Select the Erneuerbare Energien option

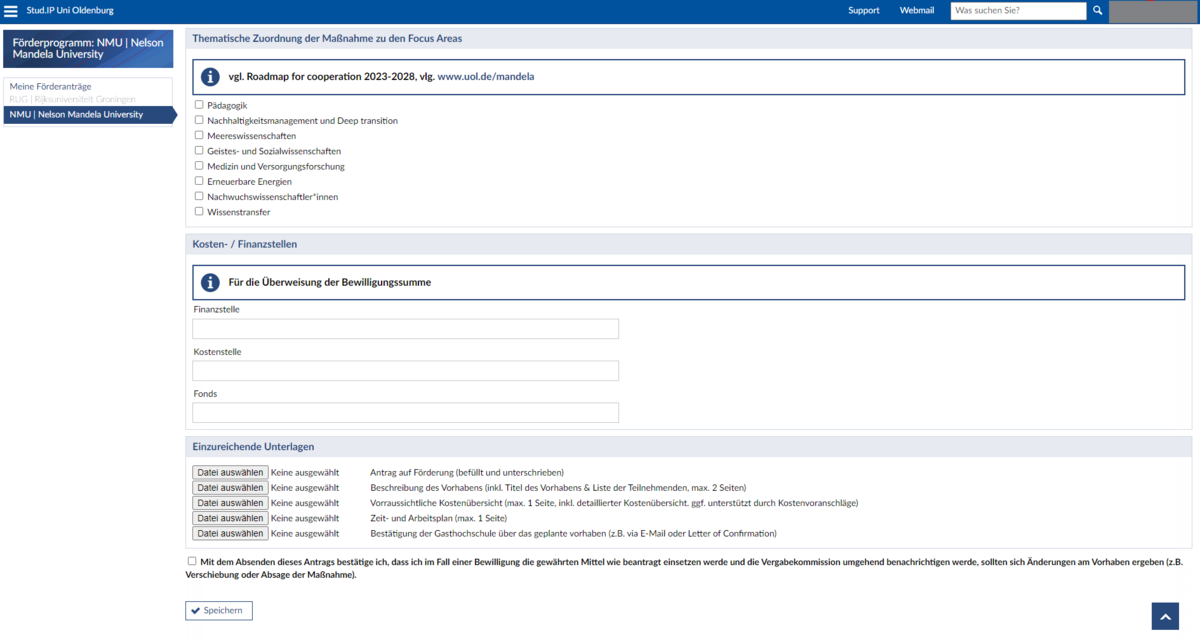(197, 181)
